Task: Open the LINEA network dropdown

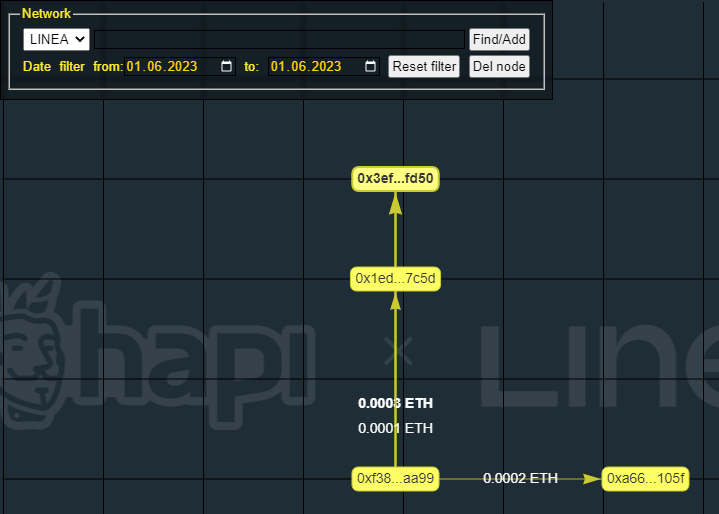Action: pos(56,39)
